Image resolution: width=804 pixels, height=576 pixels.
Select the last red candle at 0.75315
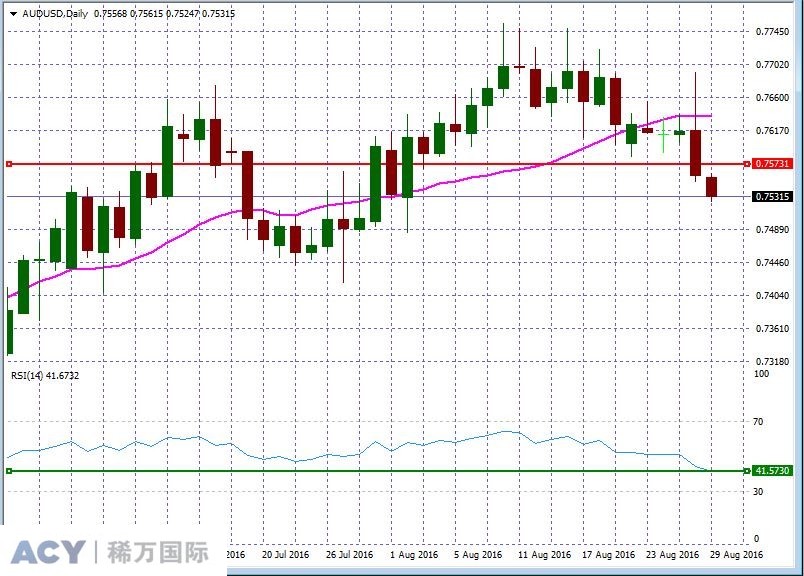coord(711,187)
